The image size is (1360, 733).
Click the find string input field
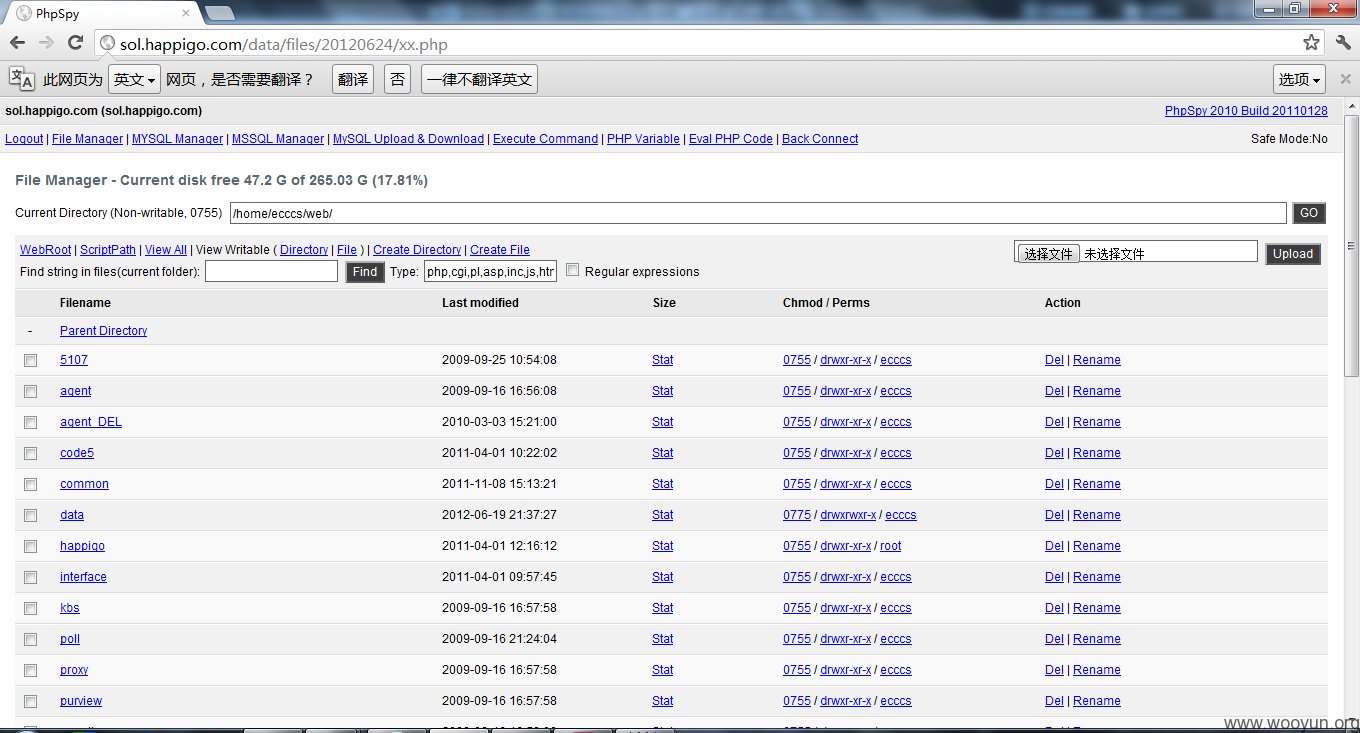[x=271, y=271]
